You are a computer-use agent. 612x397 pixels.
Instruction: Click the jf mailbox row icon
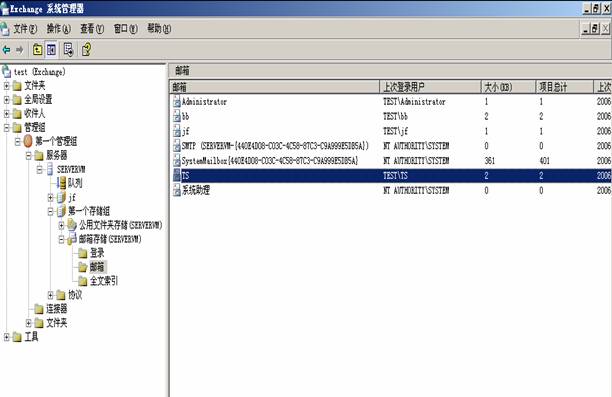[x=177, y=131]
